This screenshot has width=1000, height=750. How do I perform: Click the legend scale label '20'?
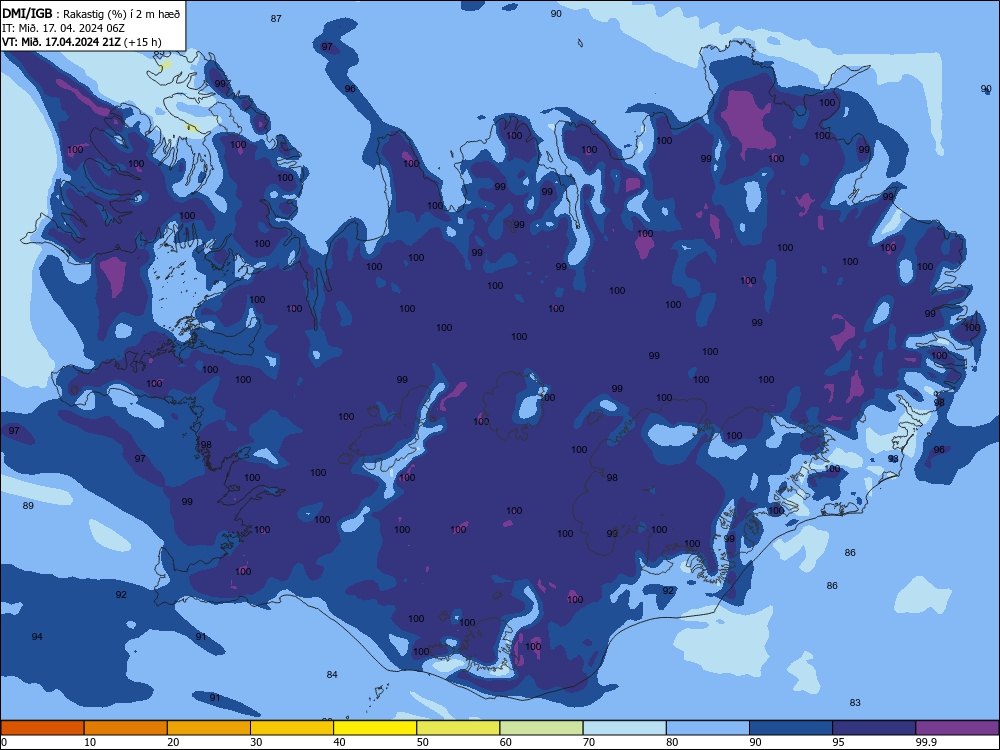(173, 742)
